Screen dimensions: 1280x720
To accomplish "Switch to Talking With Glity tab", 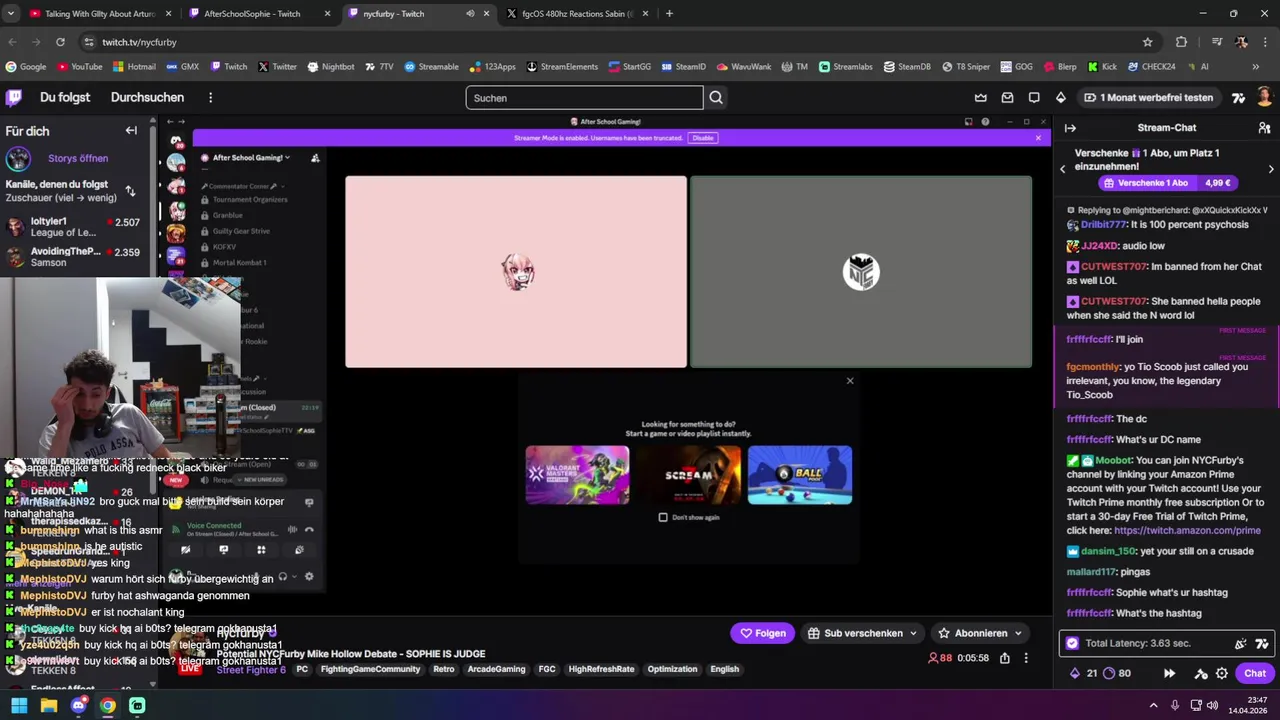I will coord(100,14).
